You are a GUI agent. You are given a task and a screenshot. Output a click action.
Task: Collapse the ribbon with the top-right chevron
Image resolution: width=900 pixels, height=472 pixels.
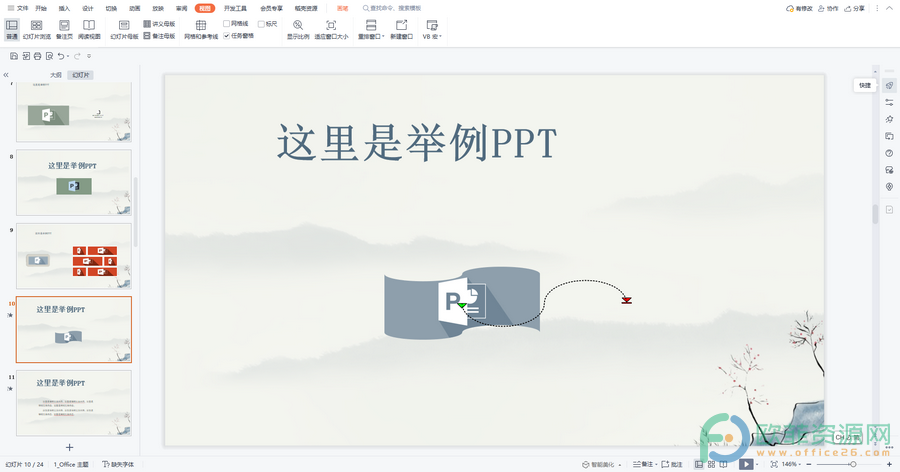[889, 9]
